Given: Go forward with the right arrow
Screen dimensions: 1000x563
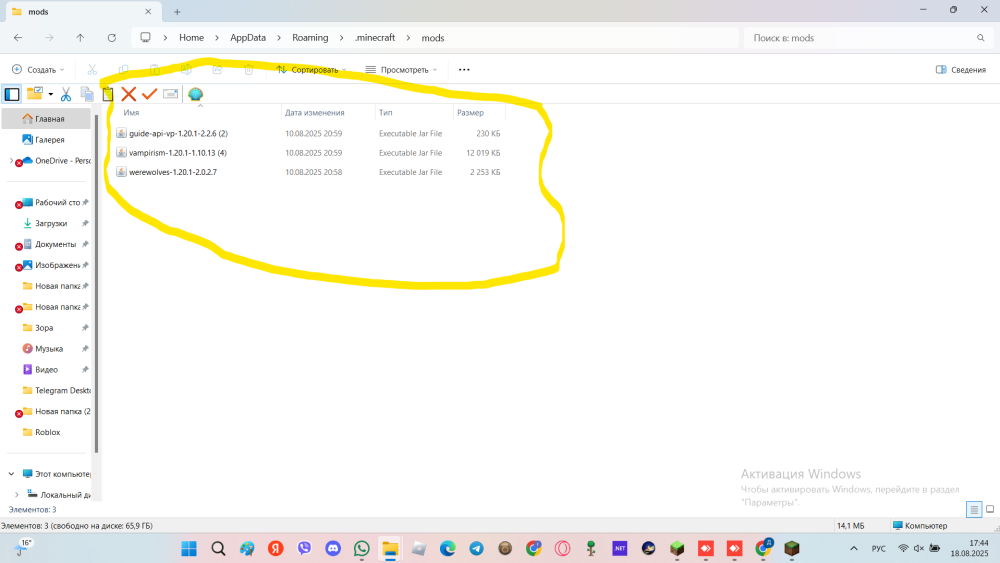Looking at the screenshot, I should point(49,38).
